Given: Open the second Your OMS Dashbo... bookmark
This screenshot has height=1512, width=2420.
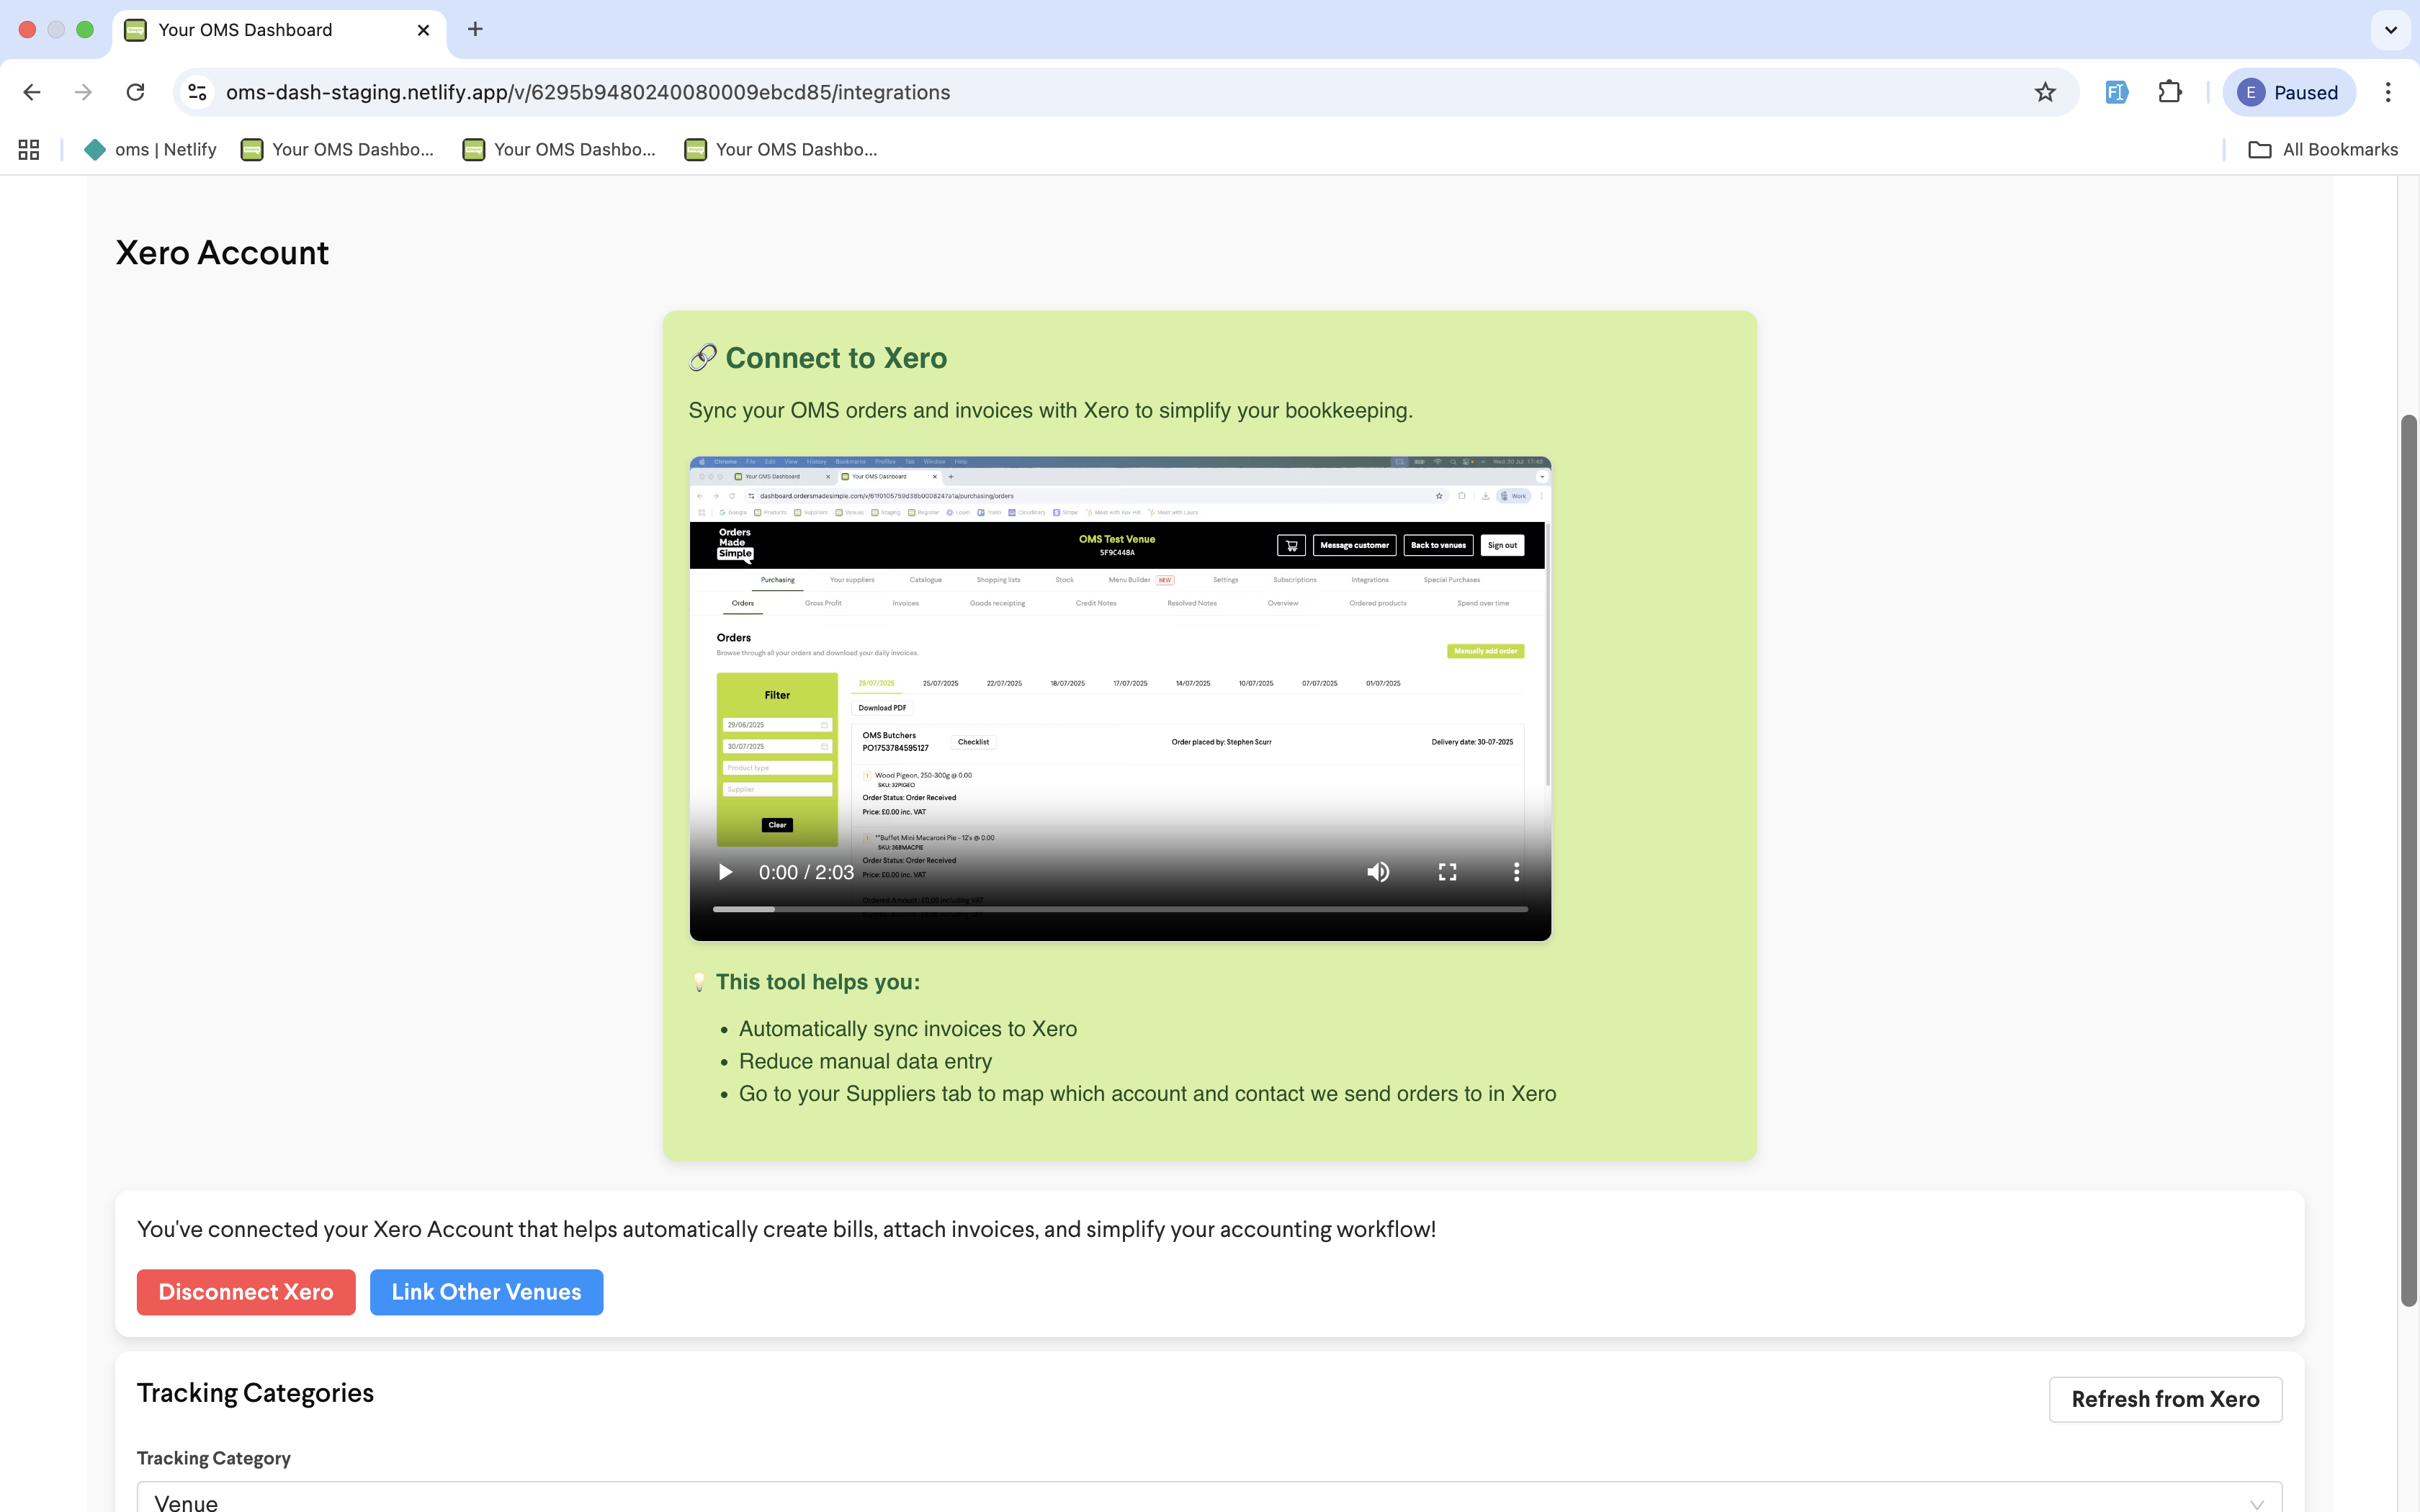Looking at the screenshot, I should pyautogui.click(x=559, y=149).
